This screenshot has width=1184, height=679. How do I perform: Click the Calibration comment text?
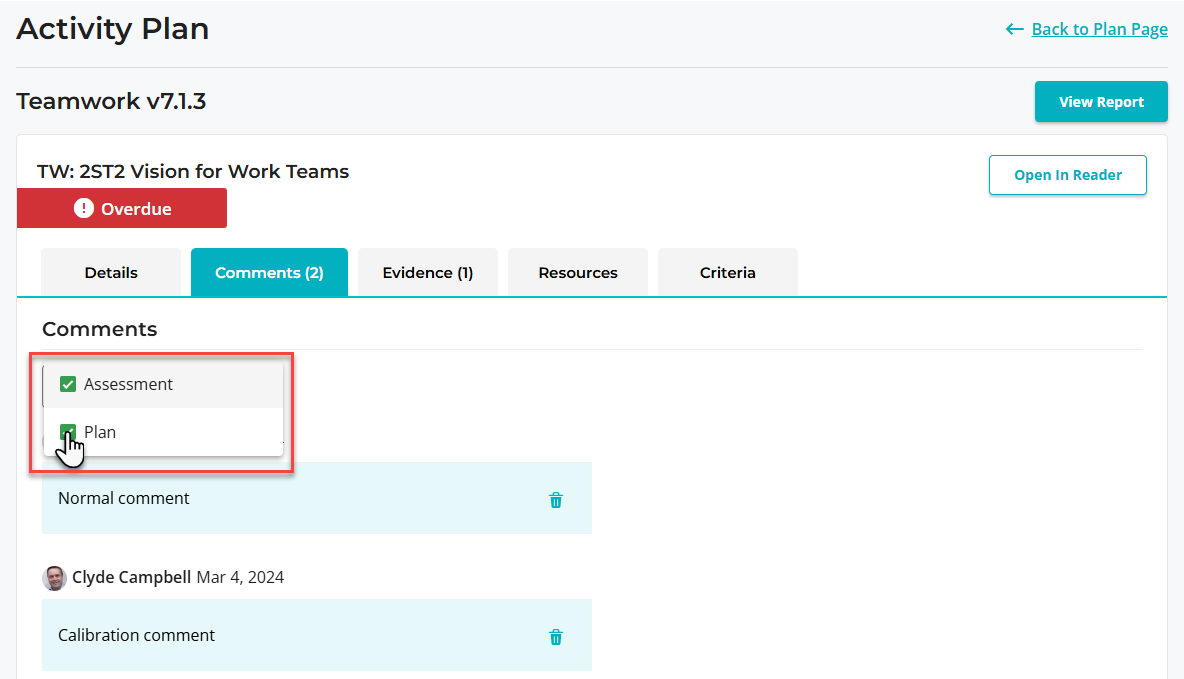(136, 635)
